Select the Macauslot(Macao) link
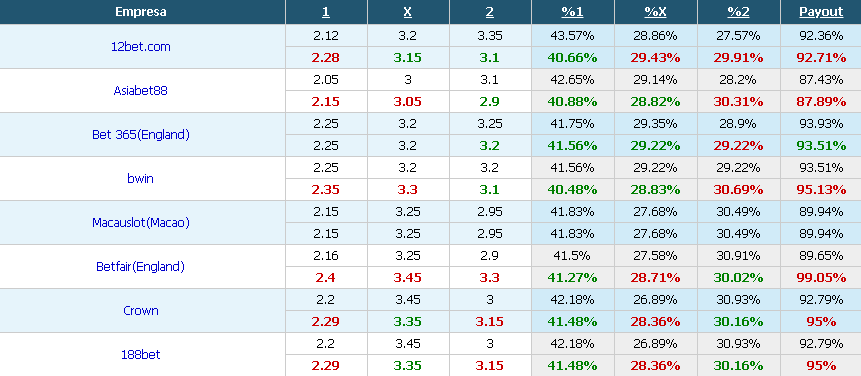 point(141,222)
